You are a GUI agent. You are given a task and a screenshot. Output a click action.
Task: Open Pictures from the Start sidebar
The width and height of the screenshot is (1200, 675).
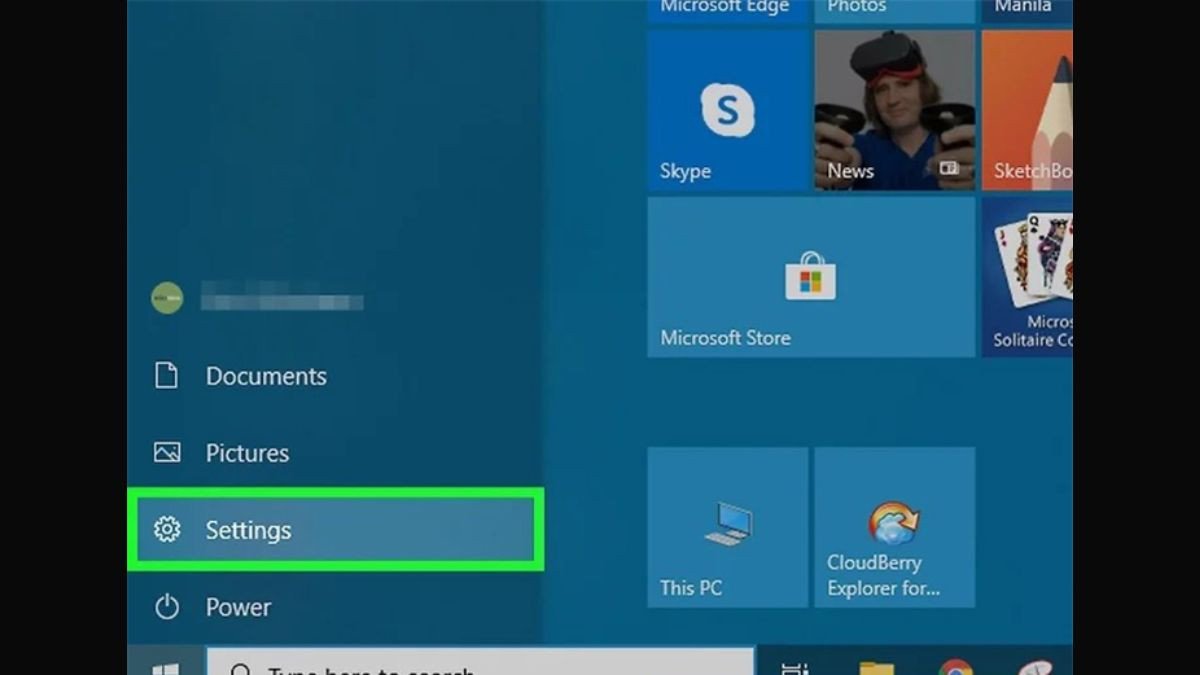click(247, 453)
